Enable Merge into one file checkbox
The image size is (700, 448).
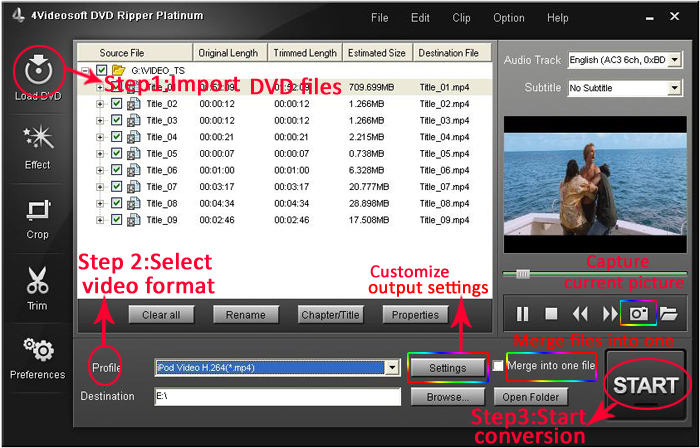pos(498,366)
